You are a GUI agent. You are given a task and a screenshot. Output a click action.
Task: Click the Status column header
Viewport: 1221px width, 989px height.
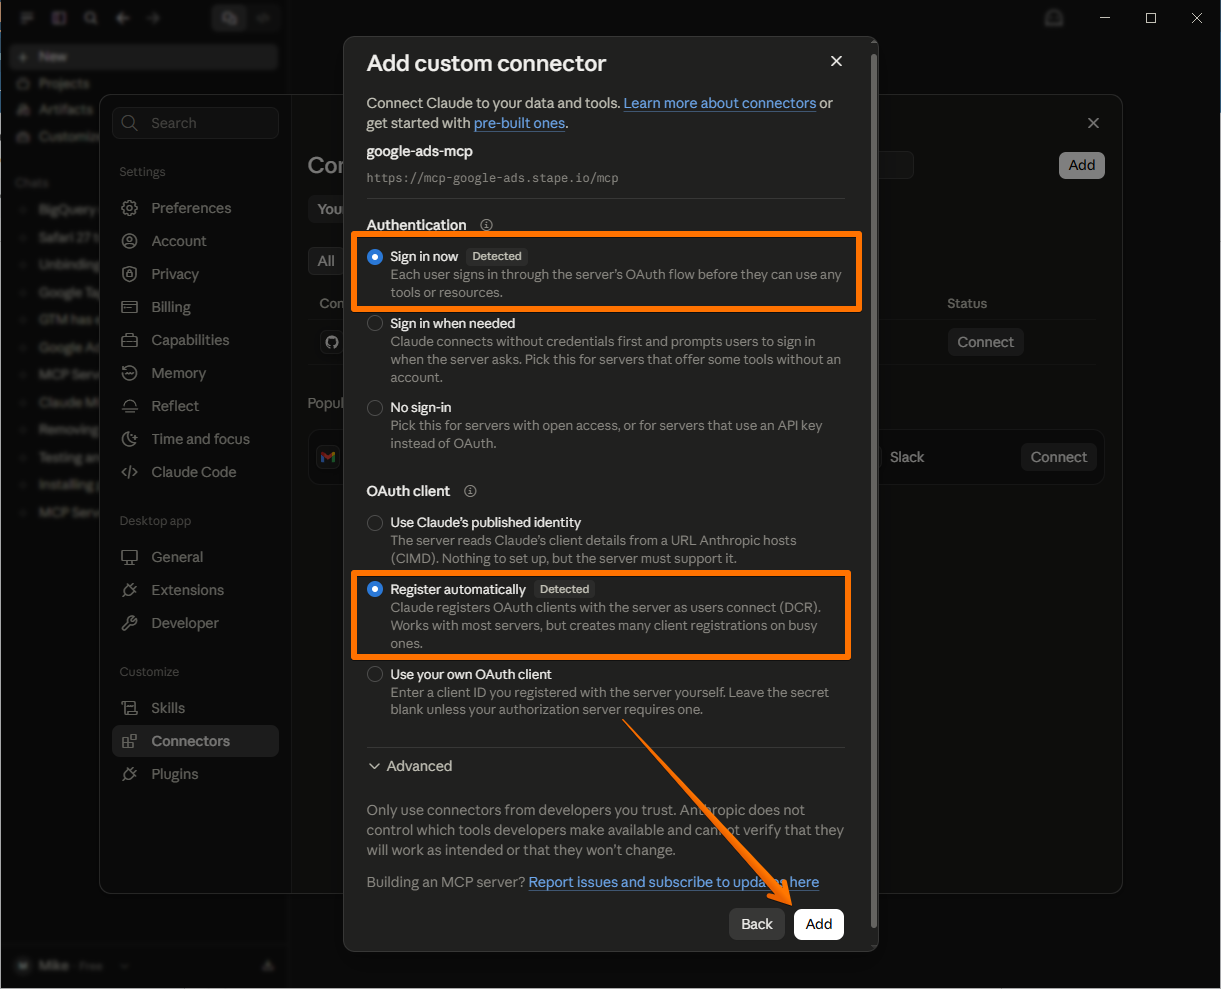(x=967, y=303)
